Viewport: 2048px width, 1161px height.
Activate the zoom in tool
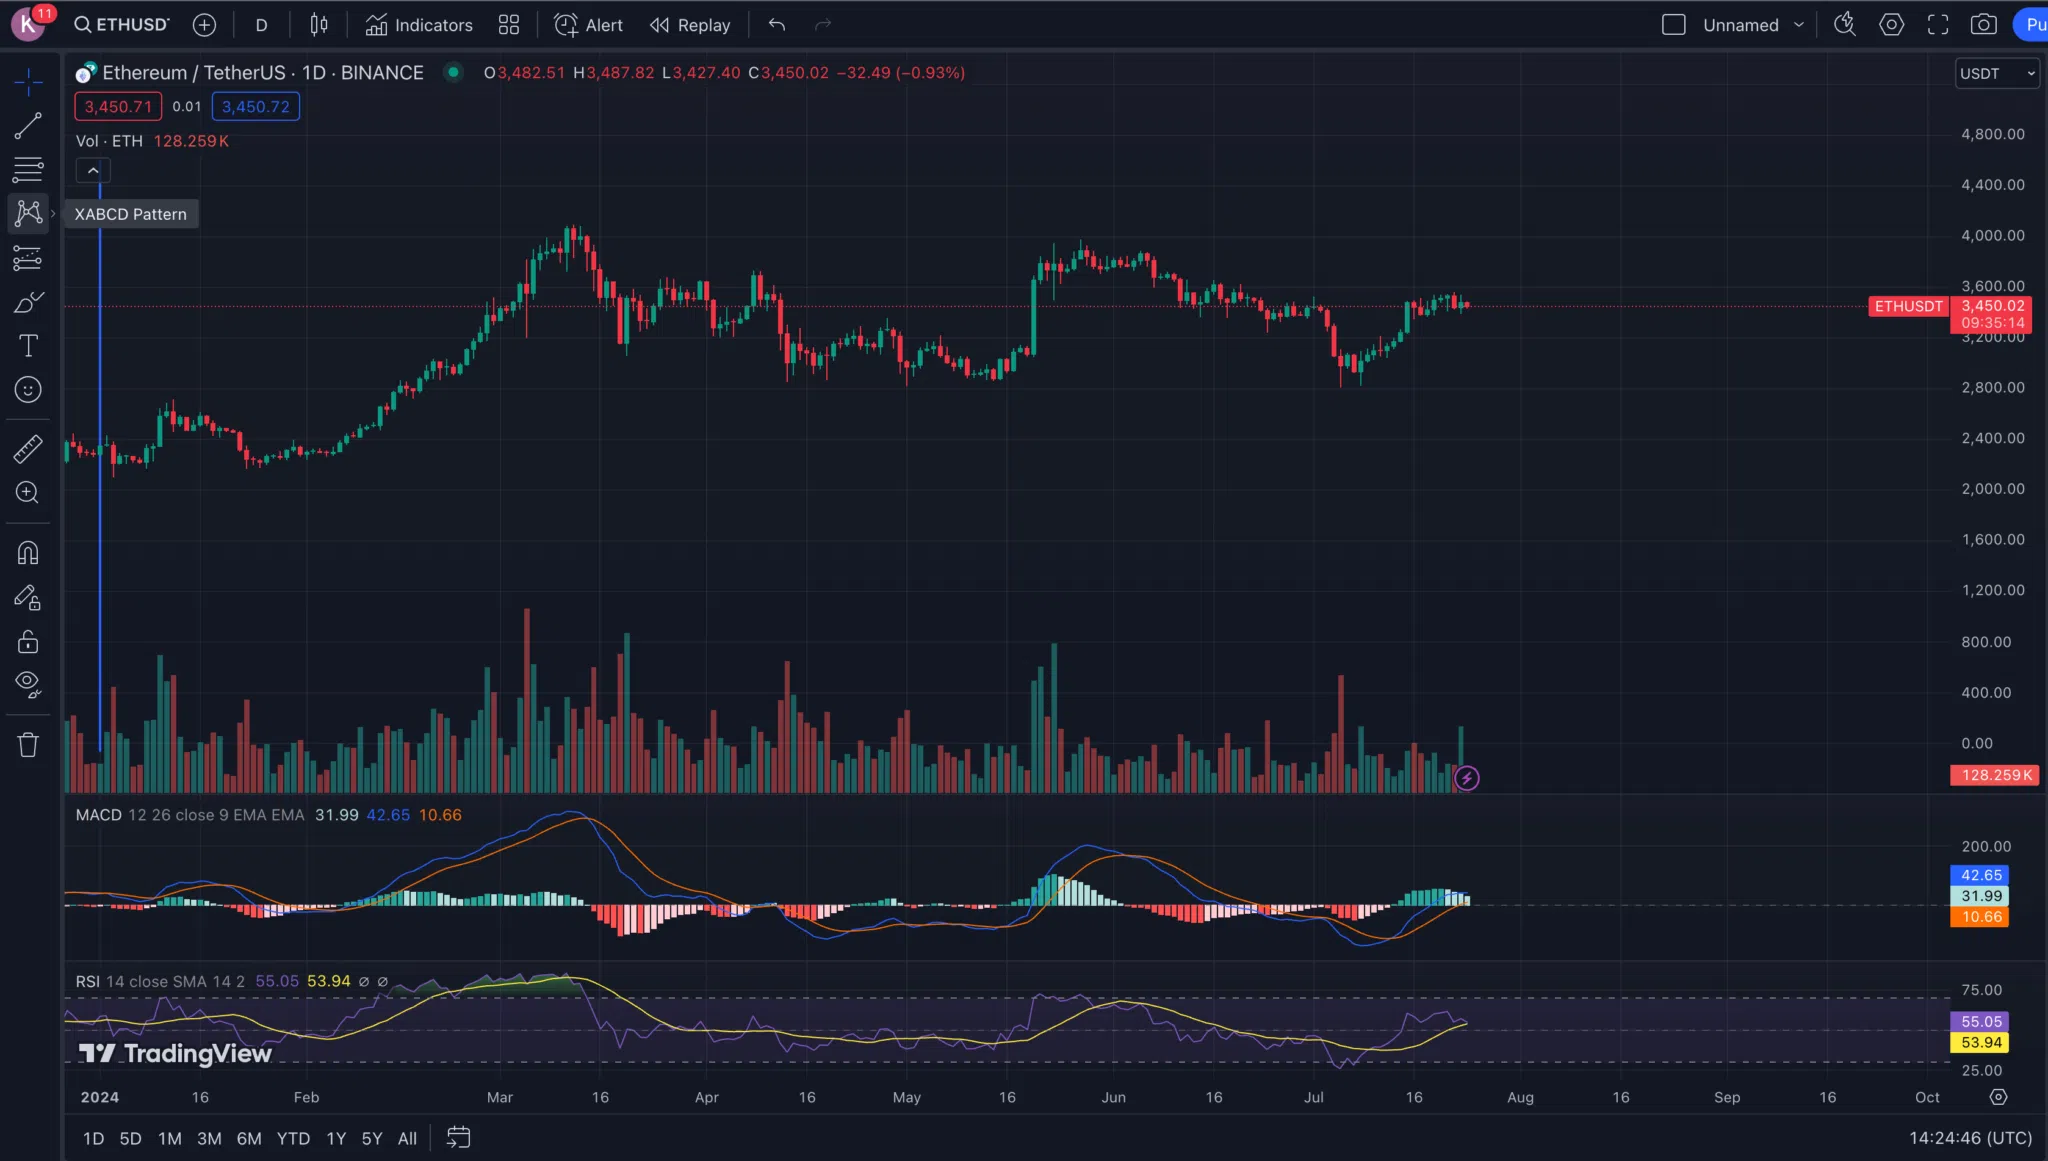click(28, 493)
